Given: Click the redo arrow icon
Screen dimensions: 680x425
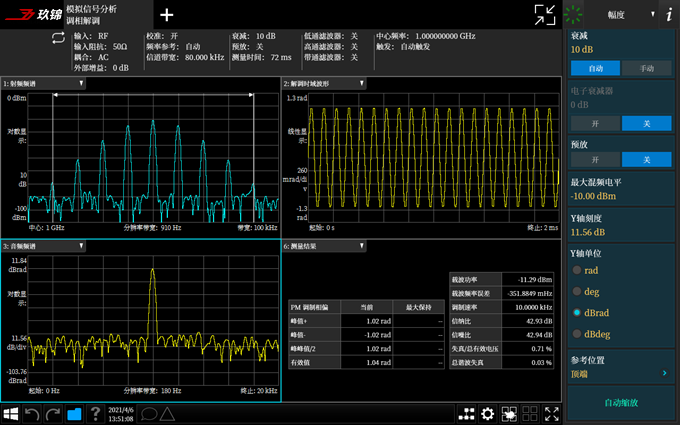Looking at the screenshot, I should (x=53, y=414).
